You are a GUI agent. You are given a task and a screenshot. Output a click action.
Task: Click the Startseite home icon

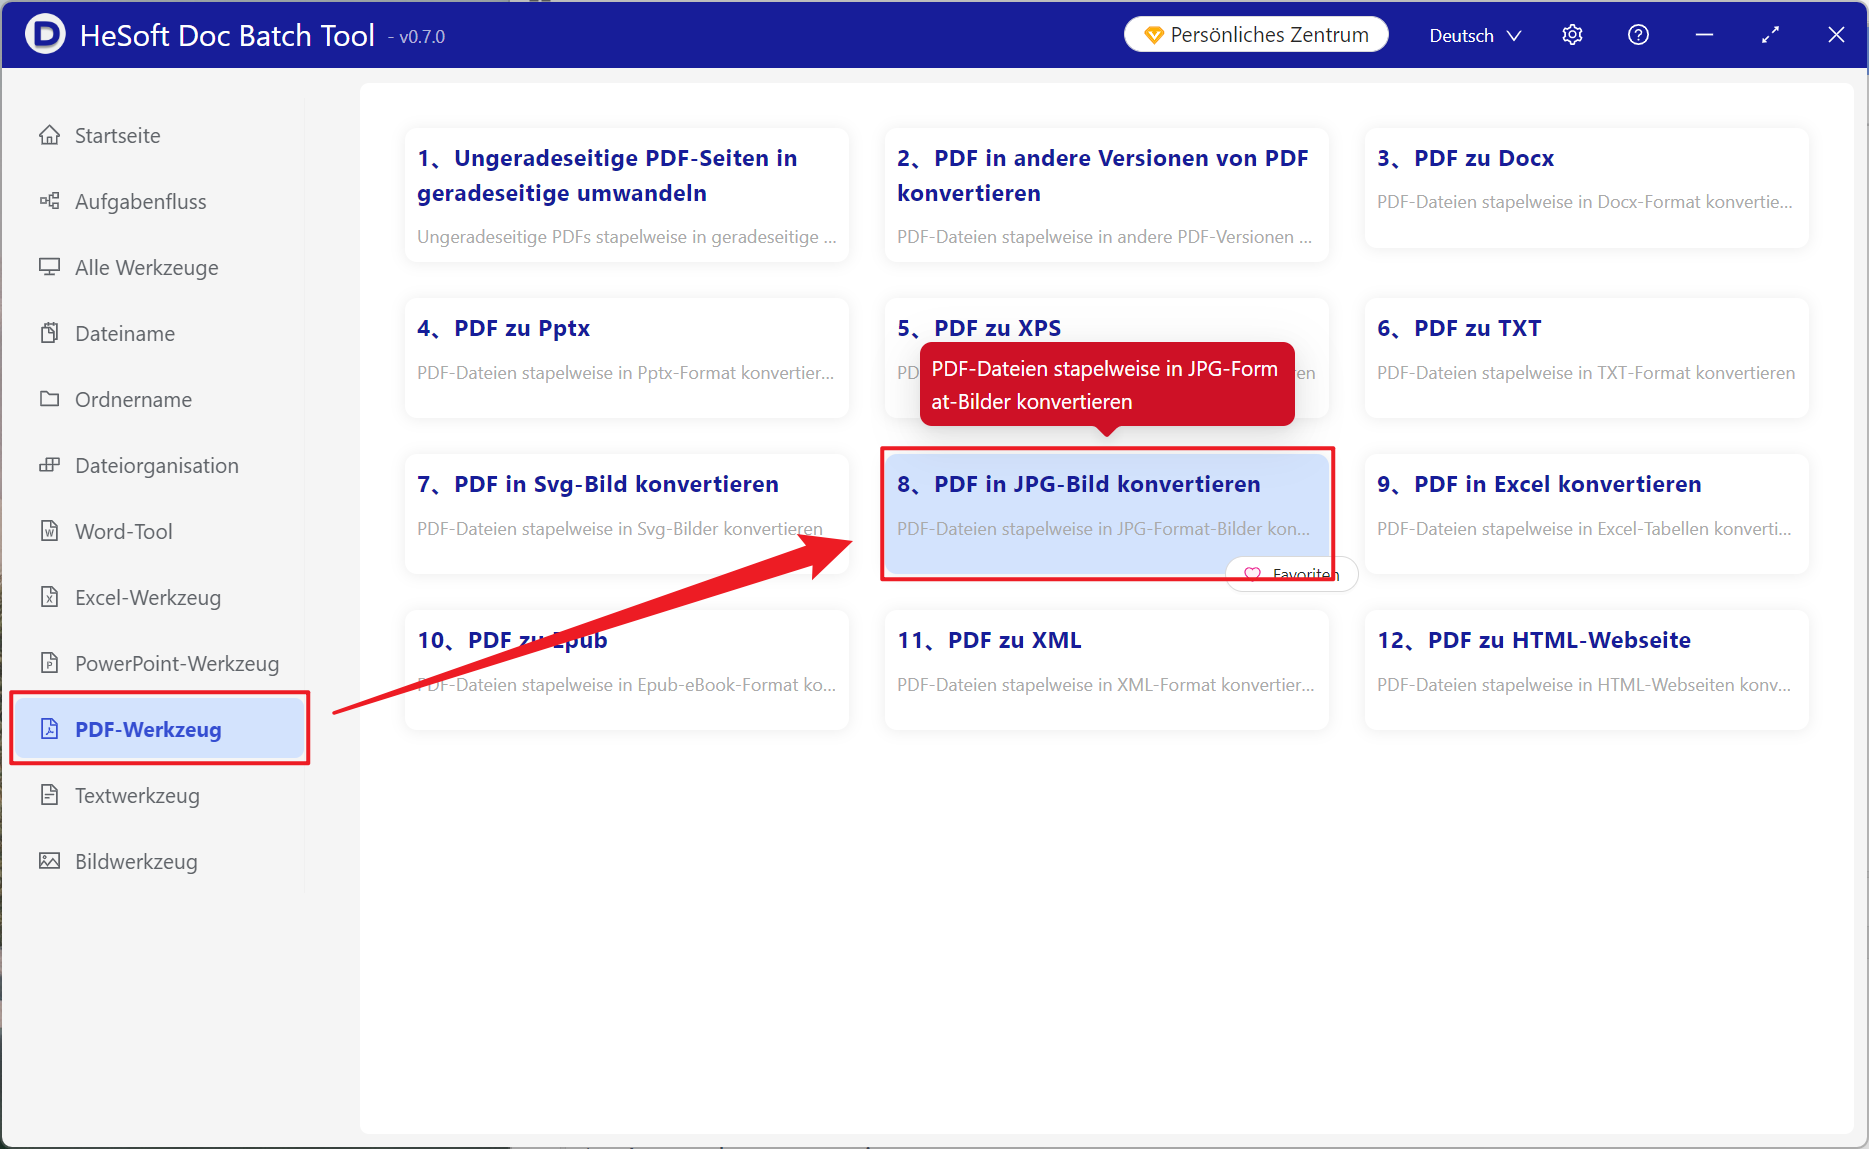point(49,135)
